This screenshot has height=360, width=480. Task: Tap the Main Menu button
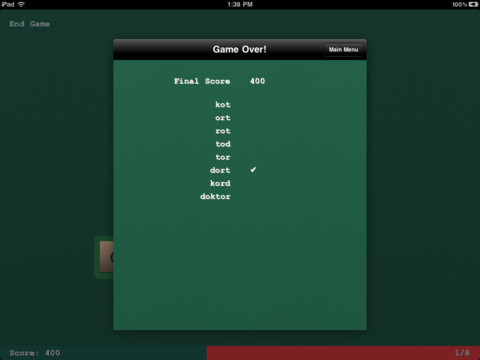click(x=343, y=50)
